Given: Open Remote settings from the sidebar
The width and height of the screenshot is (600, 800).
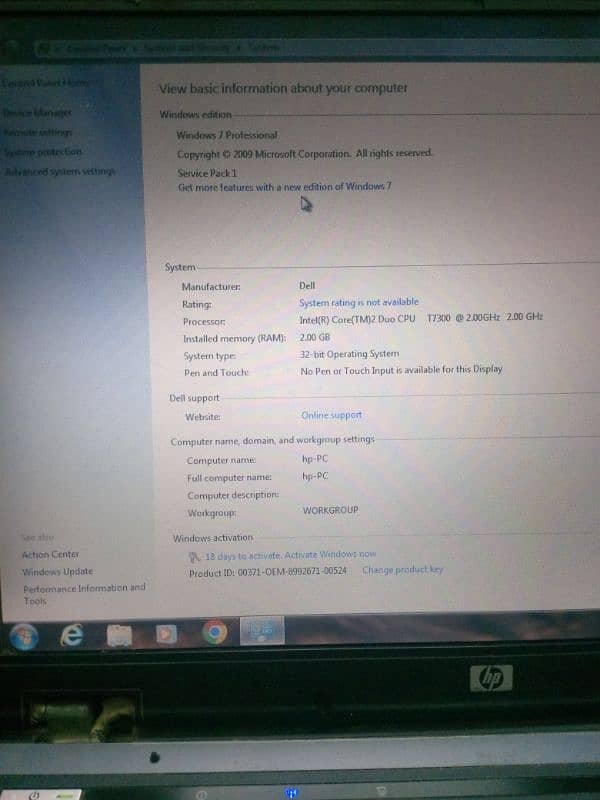Looking at the screenshot, I should pos(38,133).
